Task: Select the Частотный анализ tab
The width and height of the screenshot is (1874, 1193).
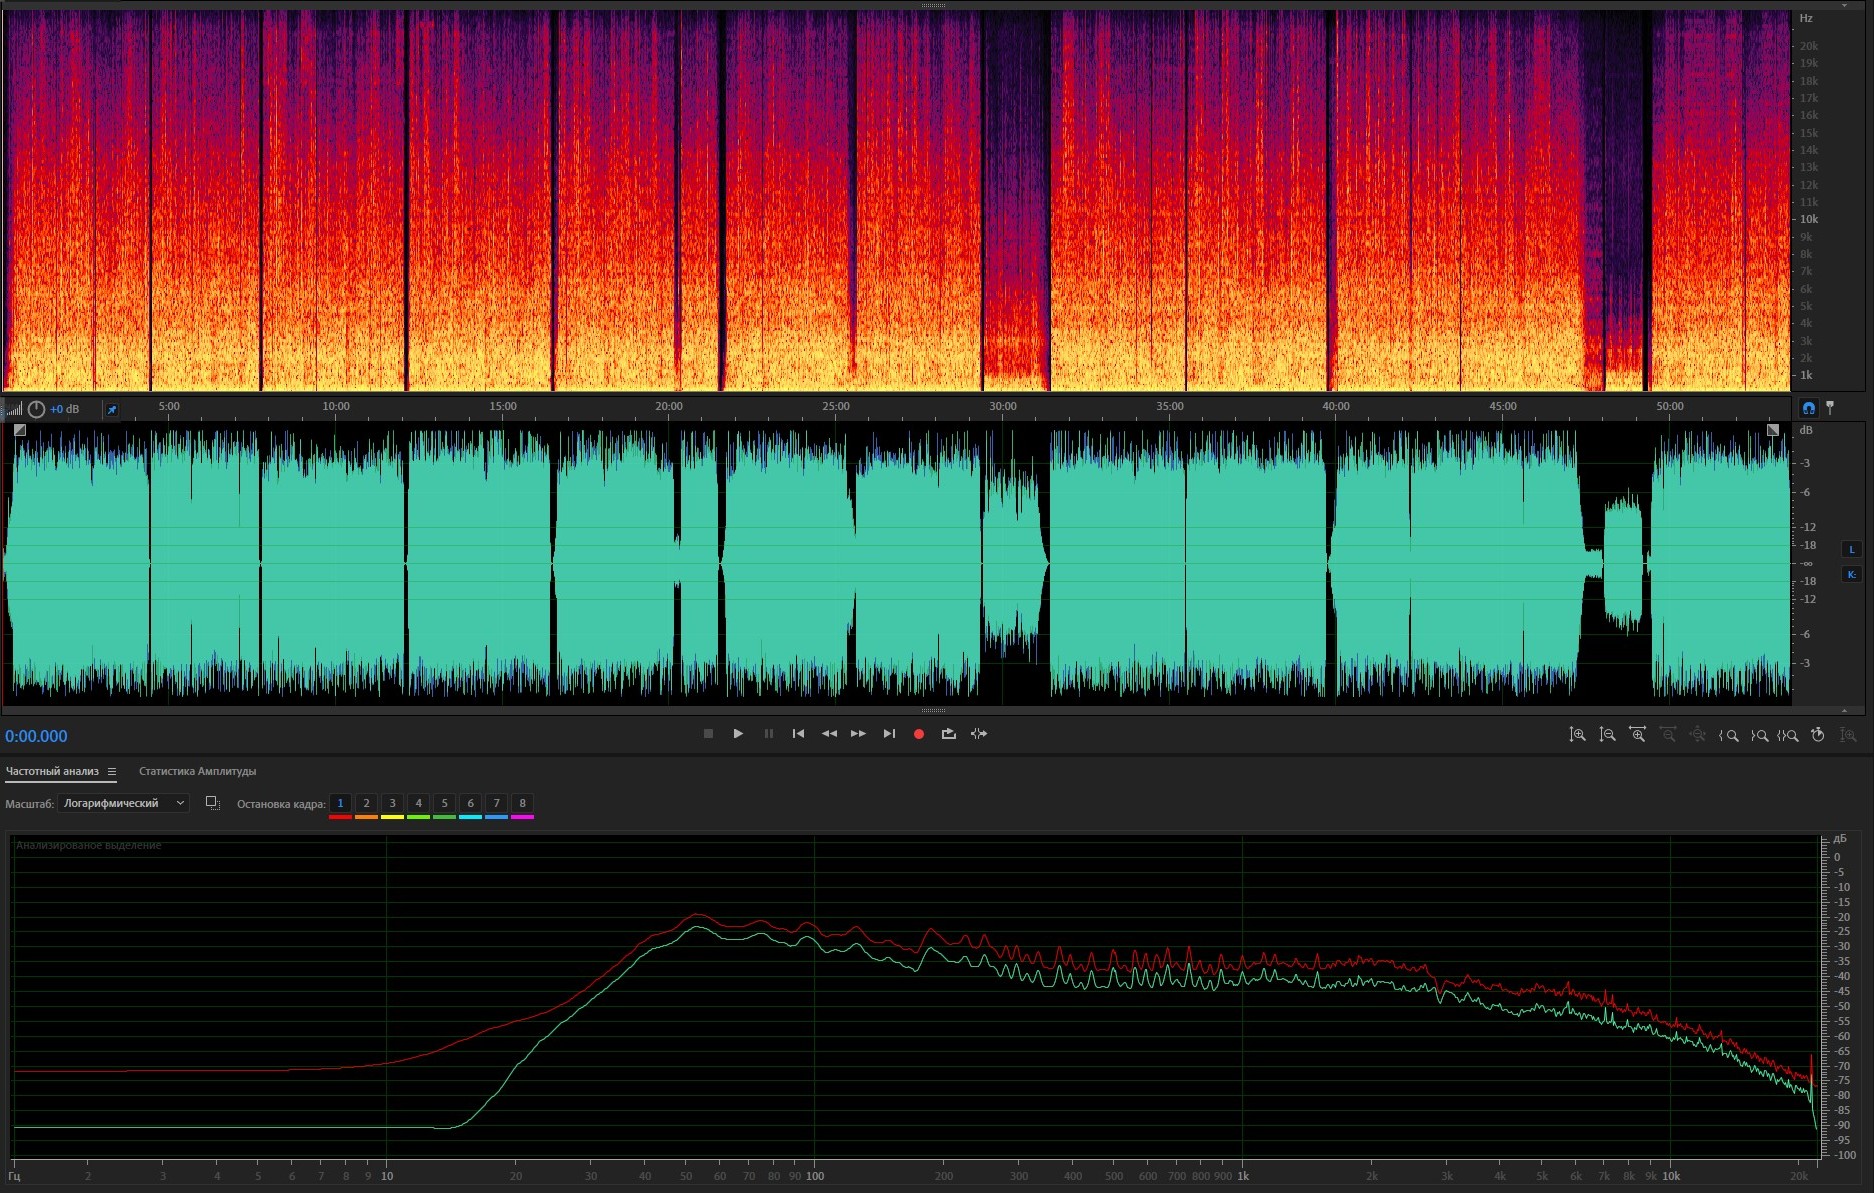Action: tap(52, 771)
